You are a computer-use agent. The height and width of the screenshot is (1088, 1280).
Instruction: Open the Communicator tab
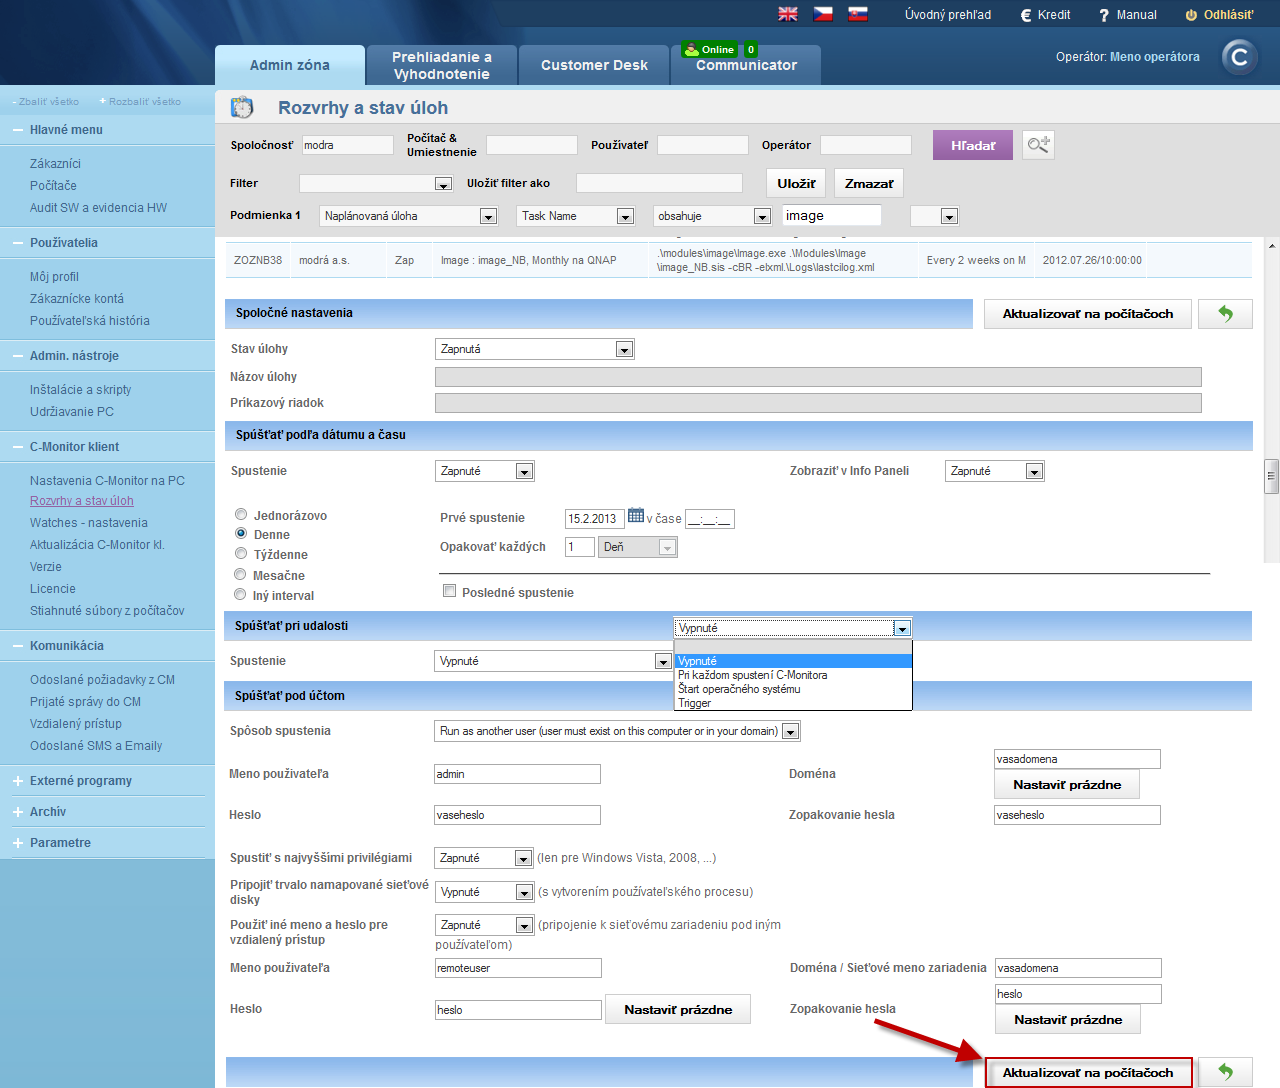coord(746,66)
